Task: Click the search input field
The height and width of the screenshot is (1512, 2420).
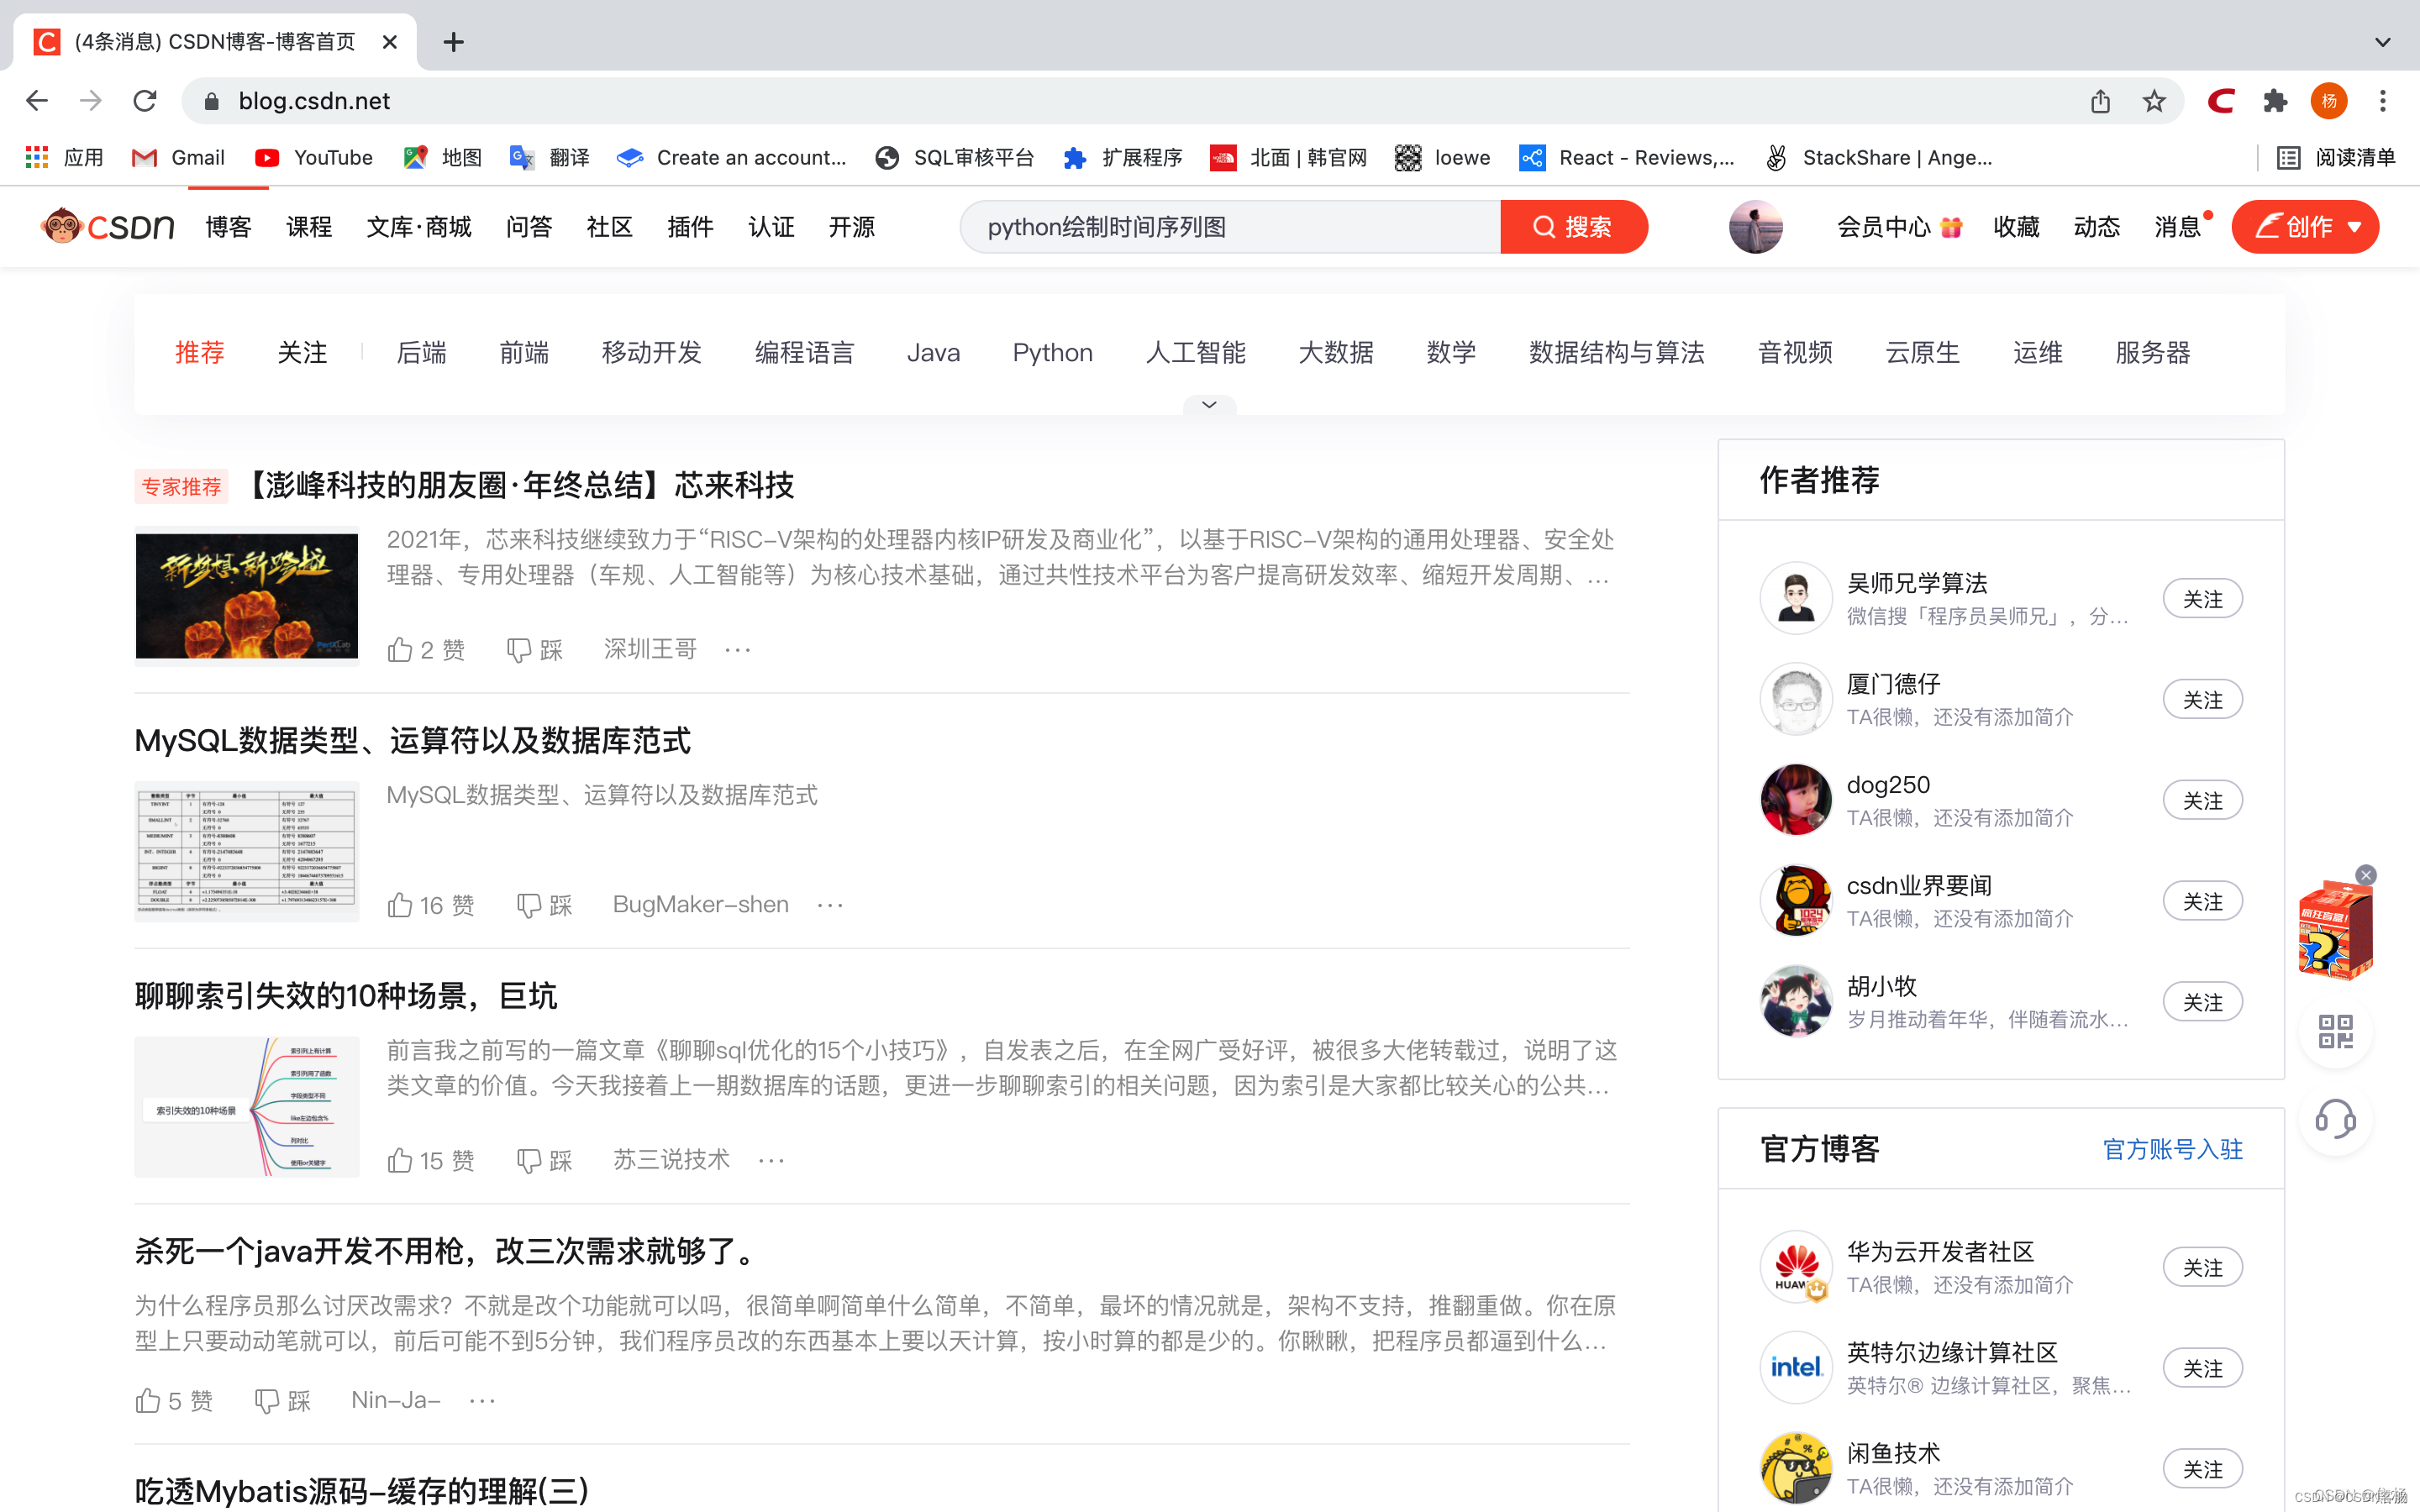Action: pyautogui.click(x=1230, y=227)
